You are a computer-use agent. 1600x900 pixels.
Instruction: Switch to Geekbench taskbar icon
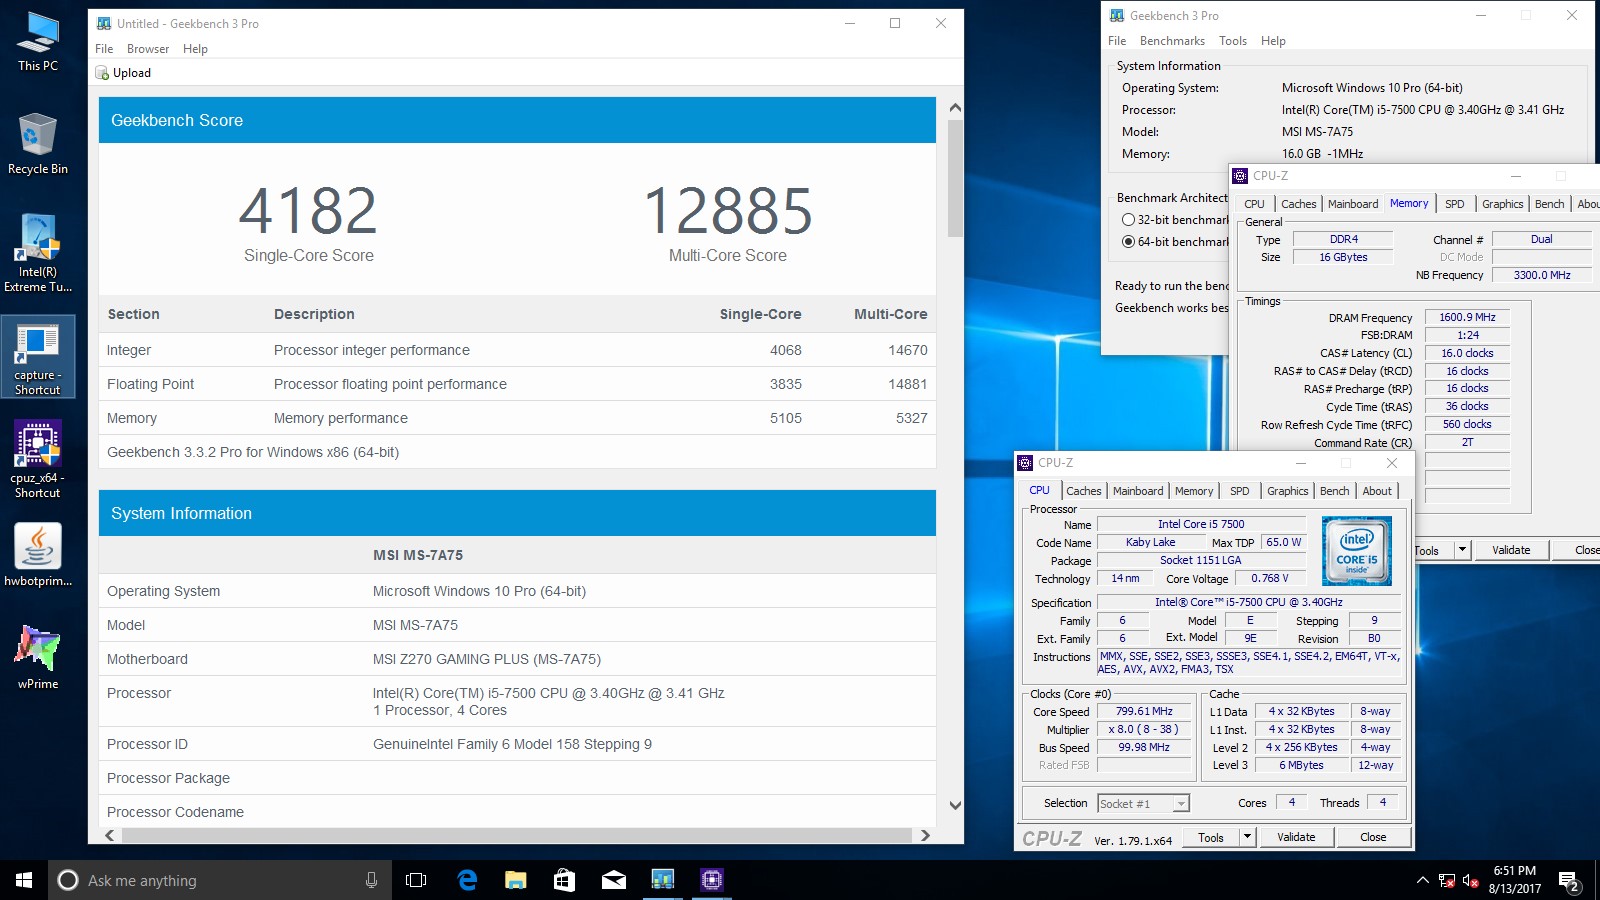662,880
